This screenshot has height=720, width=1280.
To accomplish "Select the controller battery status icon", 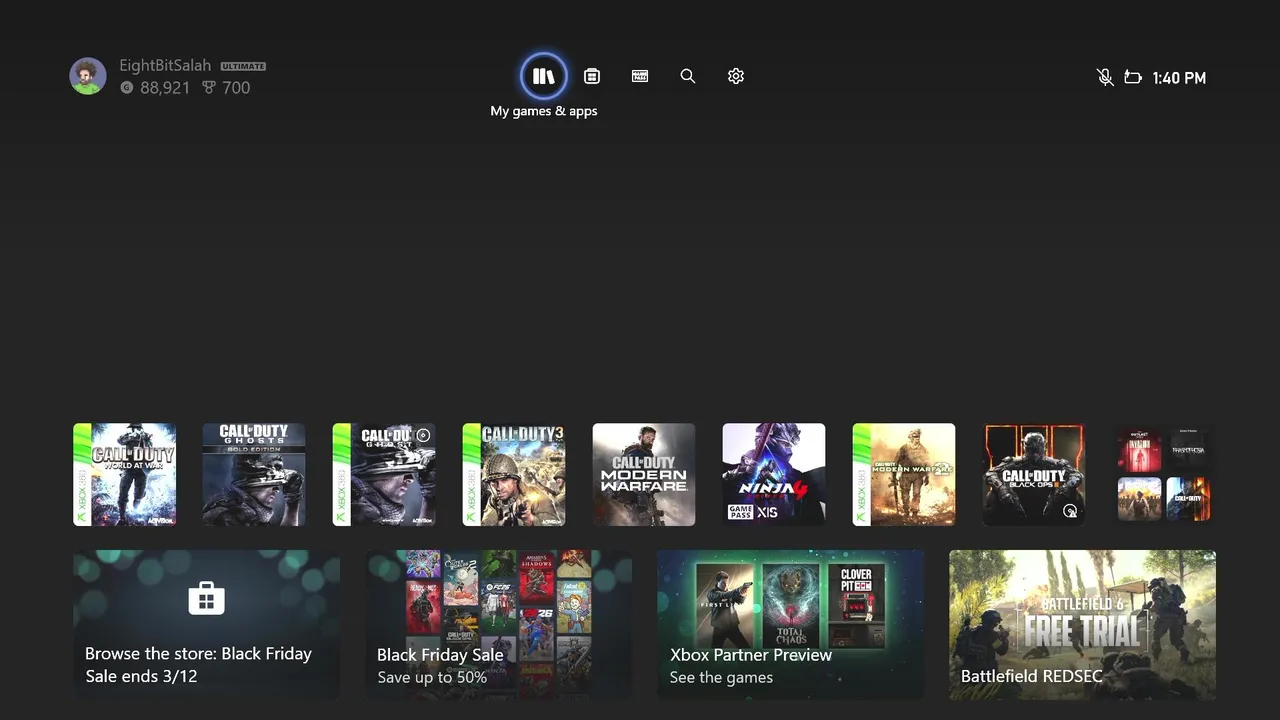I will (1133, 77).
